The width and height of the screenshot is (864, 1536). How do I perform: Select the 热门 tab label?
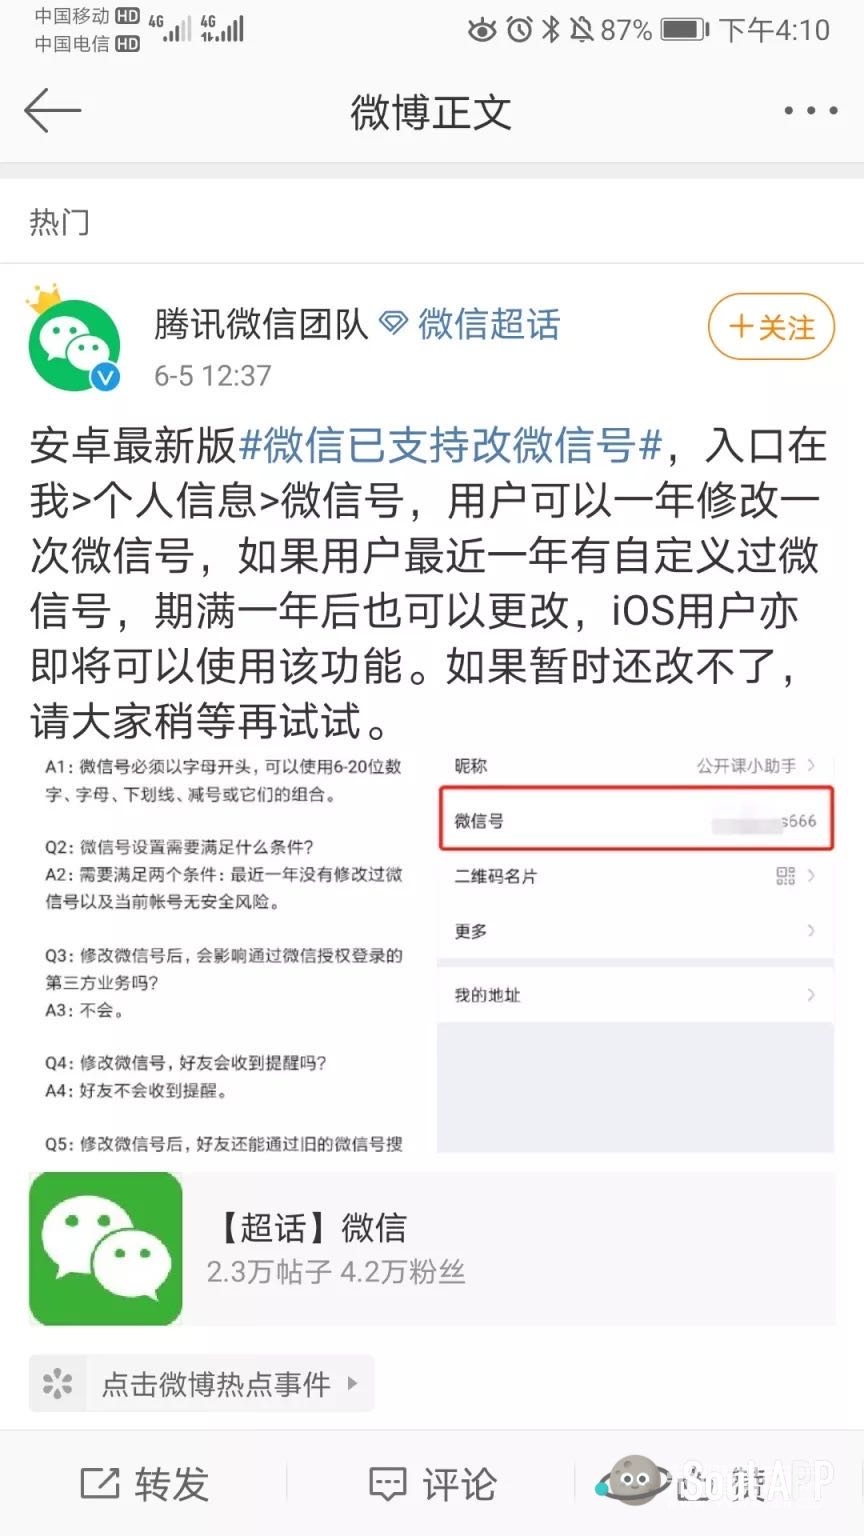59,222
